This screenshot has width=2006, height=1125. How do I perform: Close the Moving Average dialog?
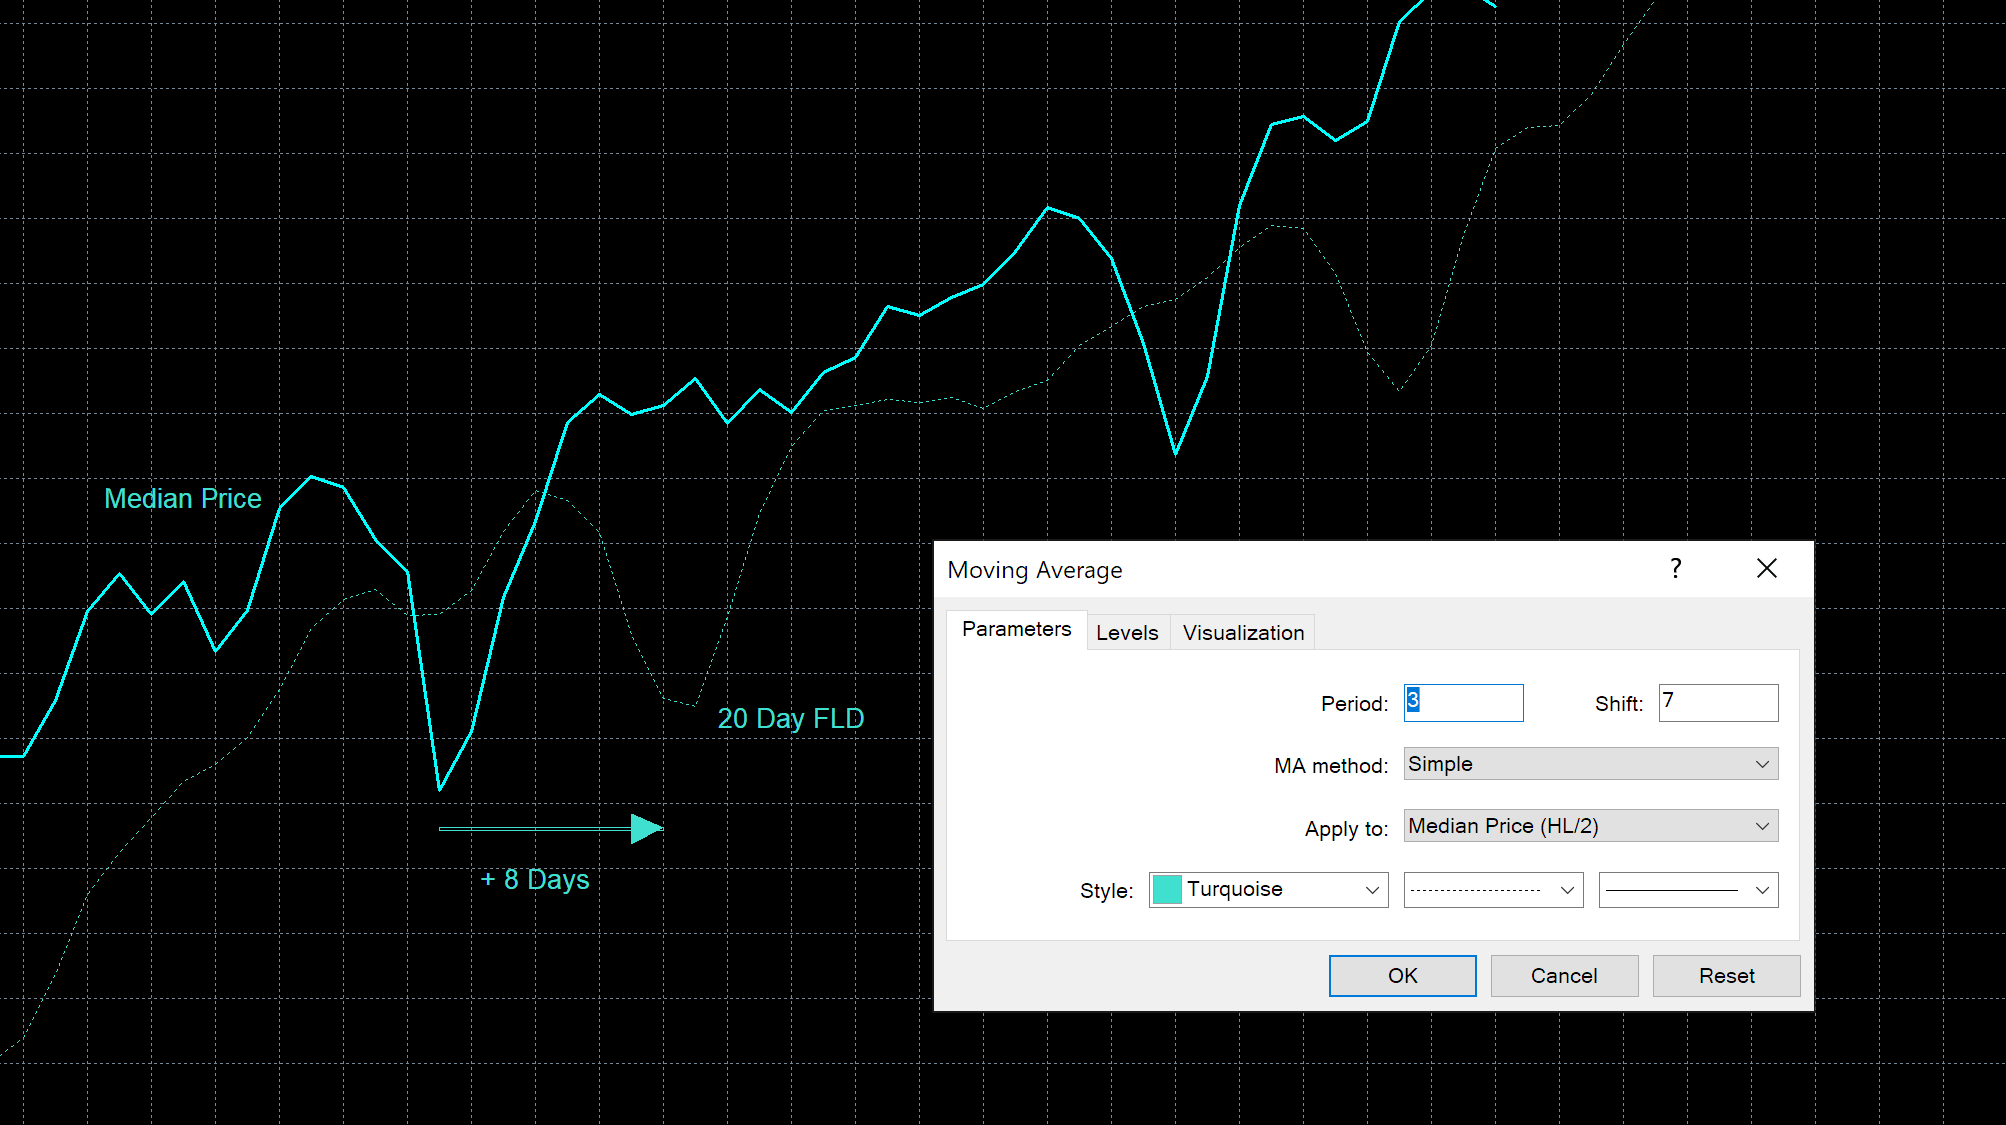[1766, 568]
